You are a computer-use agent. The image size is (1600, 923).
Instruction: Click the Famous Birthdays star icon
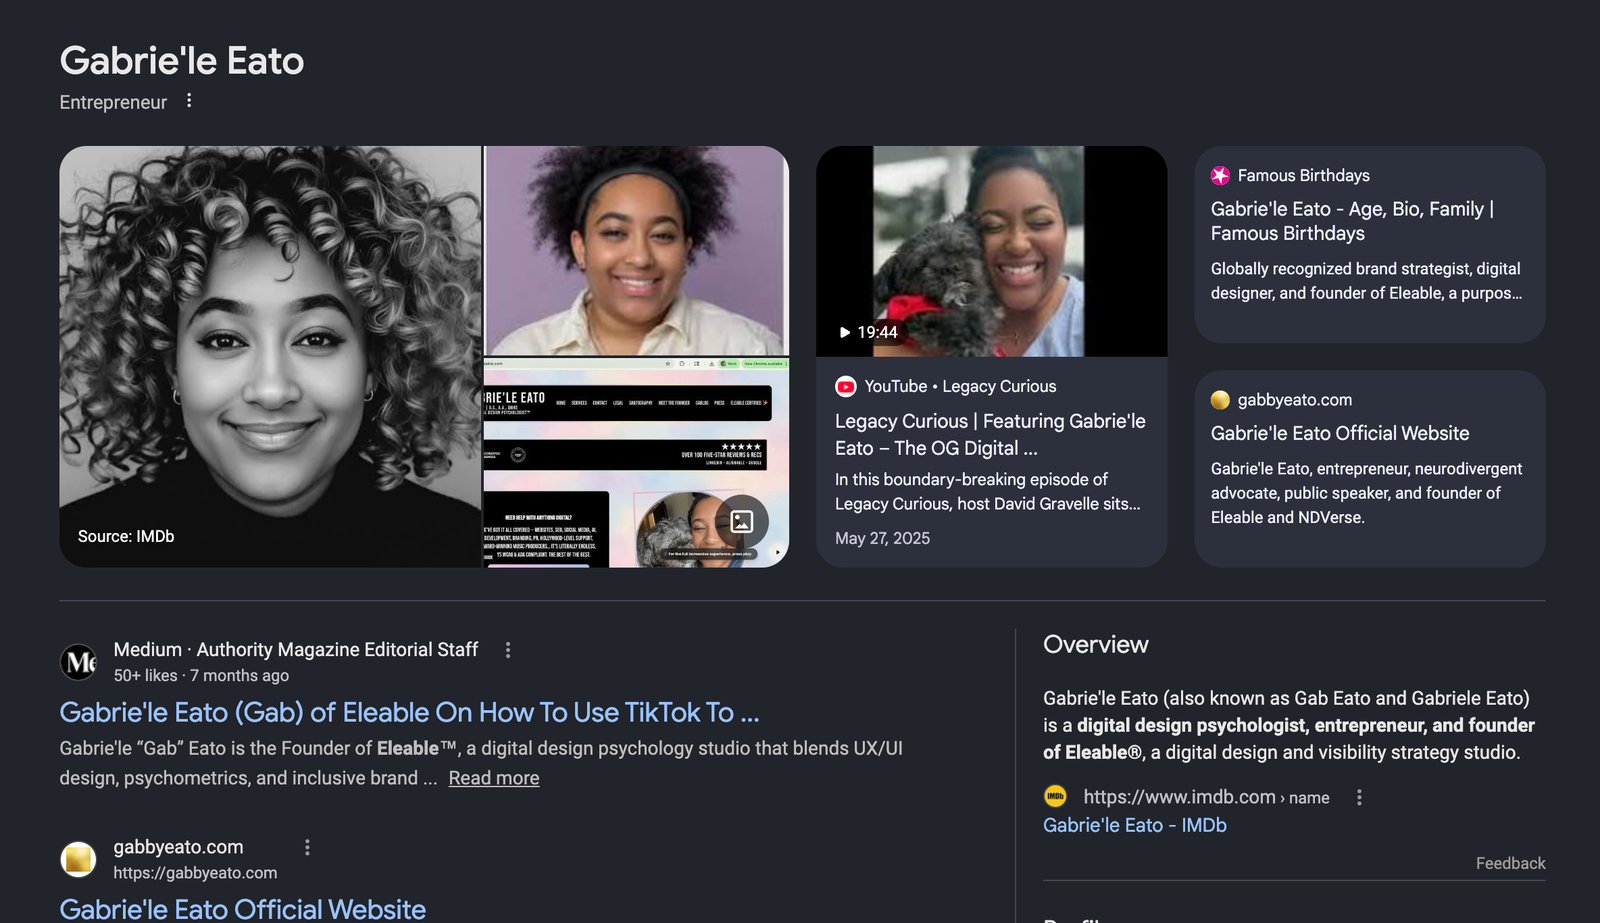1220,176
